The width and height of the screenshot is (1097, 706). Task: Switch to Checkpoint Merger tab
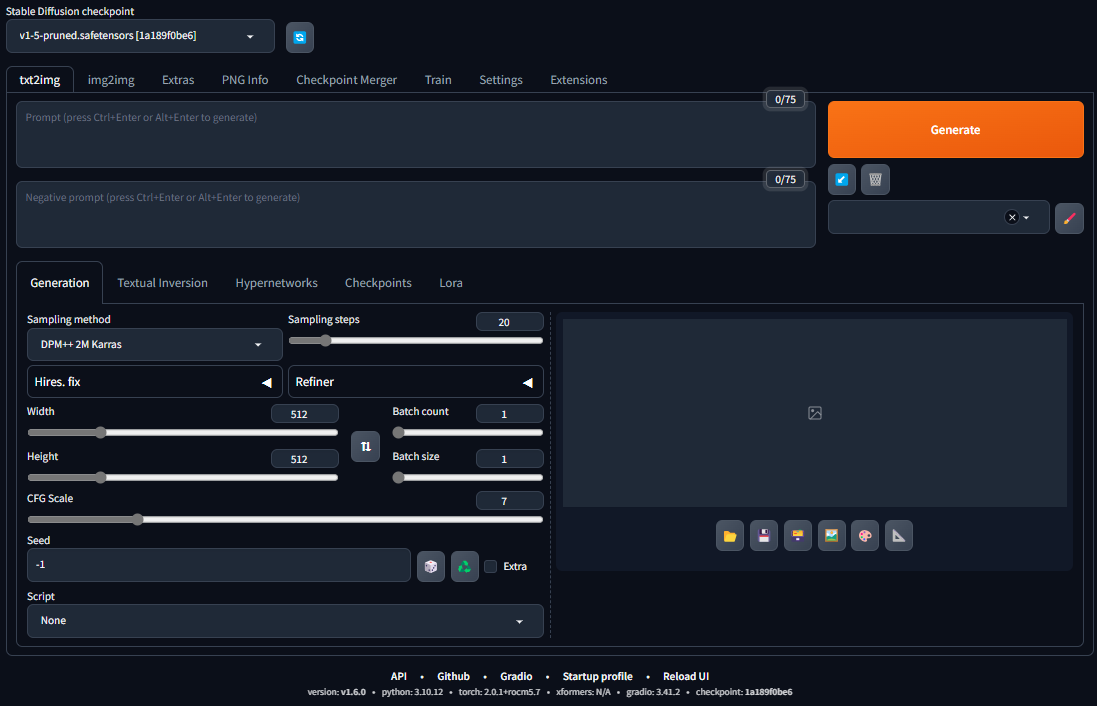point(346,80)
